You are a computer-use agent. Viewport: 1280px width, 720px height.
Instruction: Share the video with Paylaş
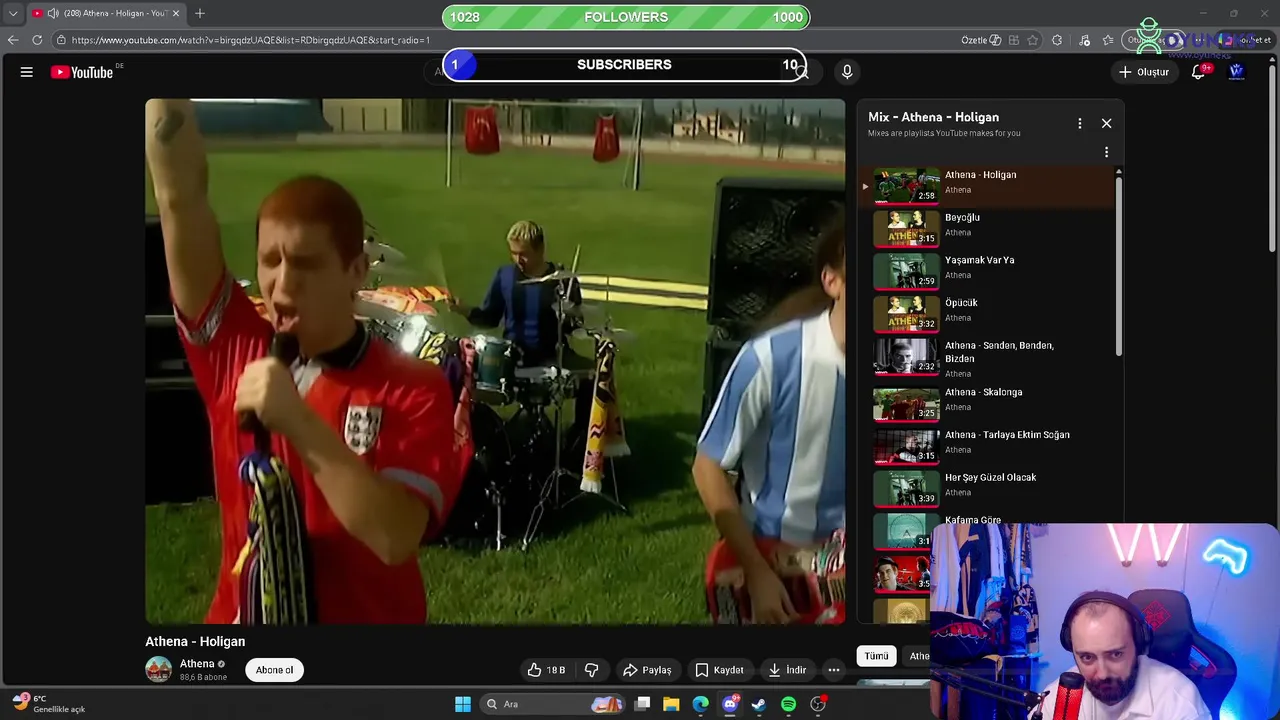(x=647, y=670)
